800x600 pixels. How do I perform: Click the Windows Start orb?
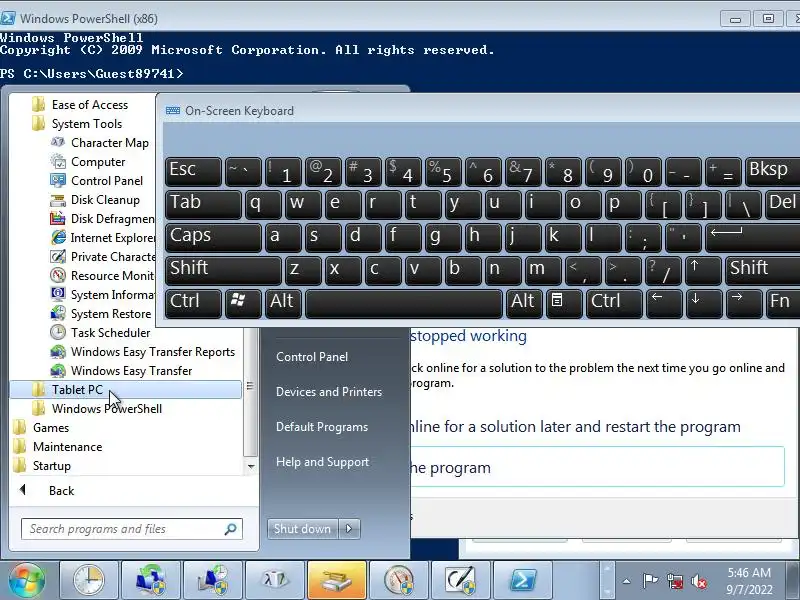(27, 580)
